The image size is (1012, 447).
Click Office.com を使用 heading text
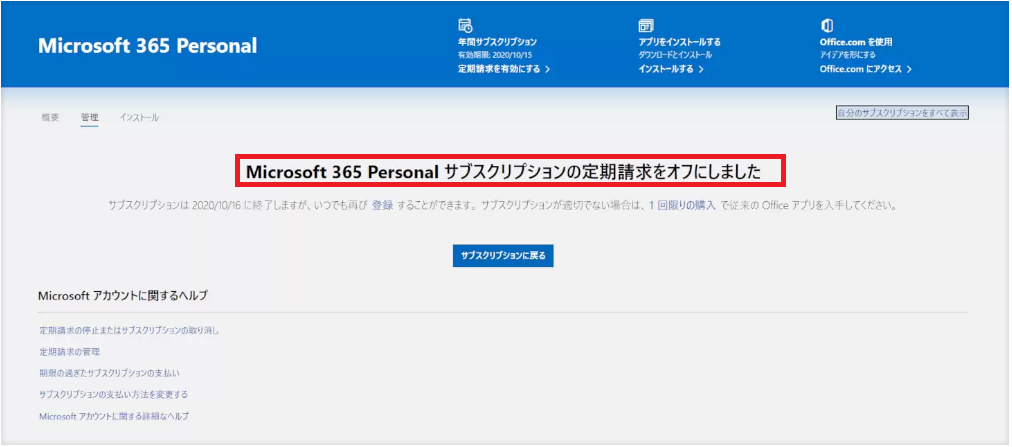point(856,42)
